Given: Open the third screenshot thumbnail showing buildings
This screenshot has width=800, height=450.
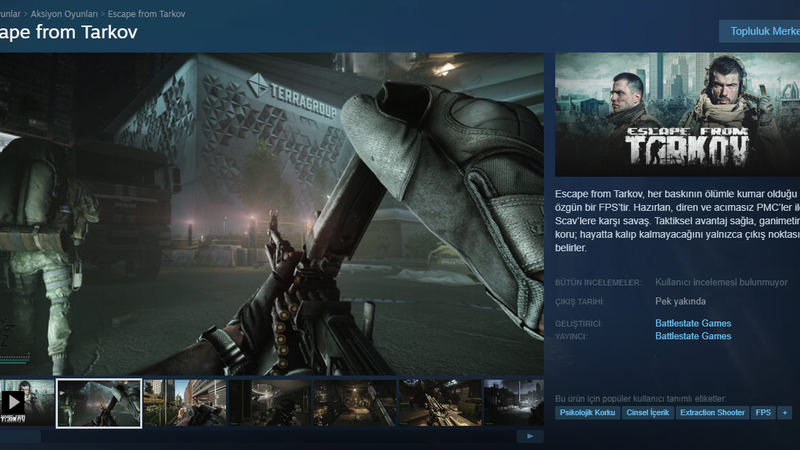Looking at the screenshot, I should (x=185, y=402).
